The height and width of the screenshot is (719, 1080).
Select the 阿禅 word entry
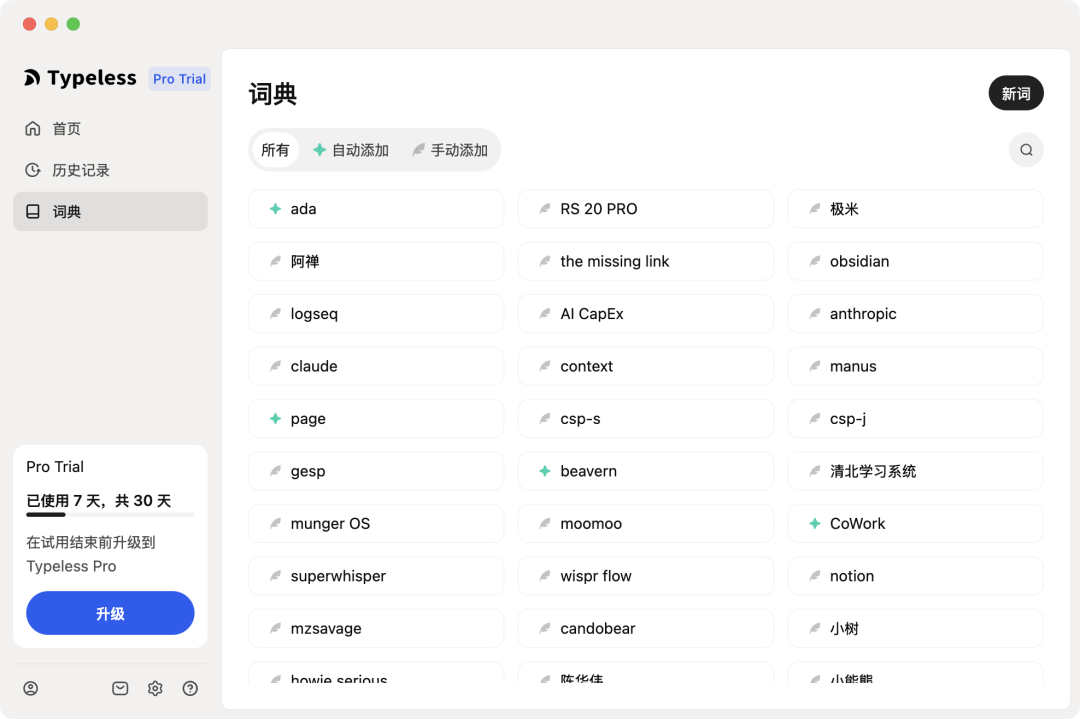(x=376, y=261)
